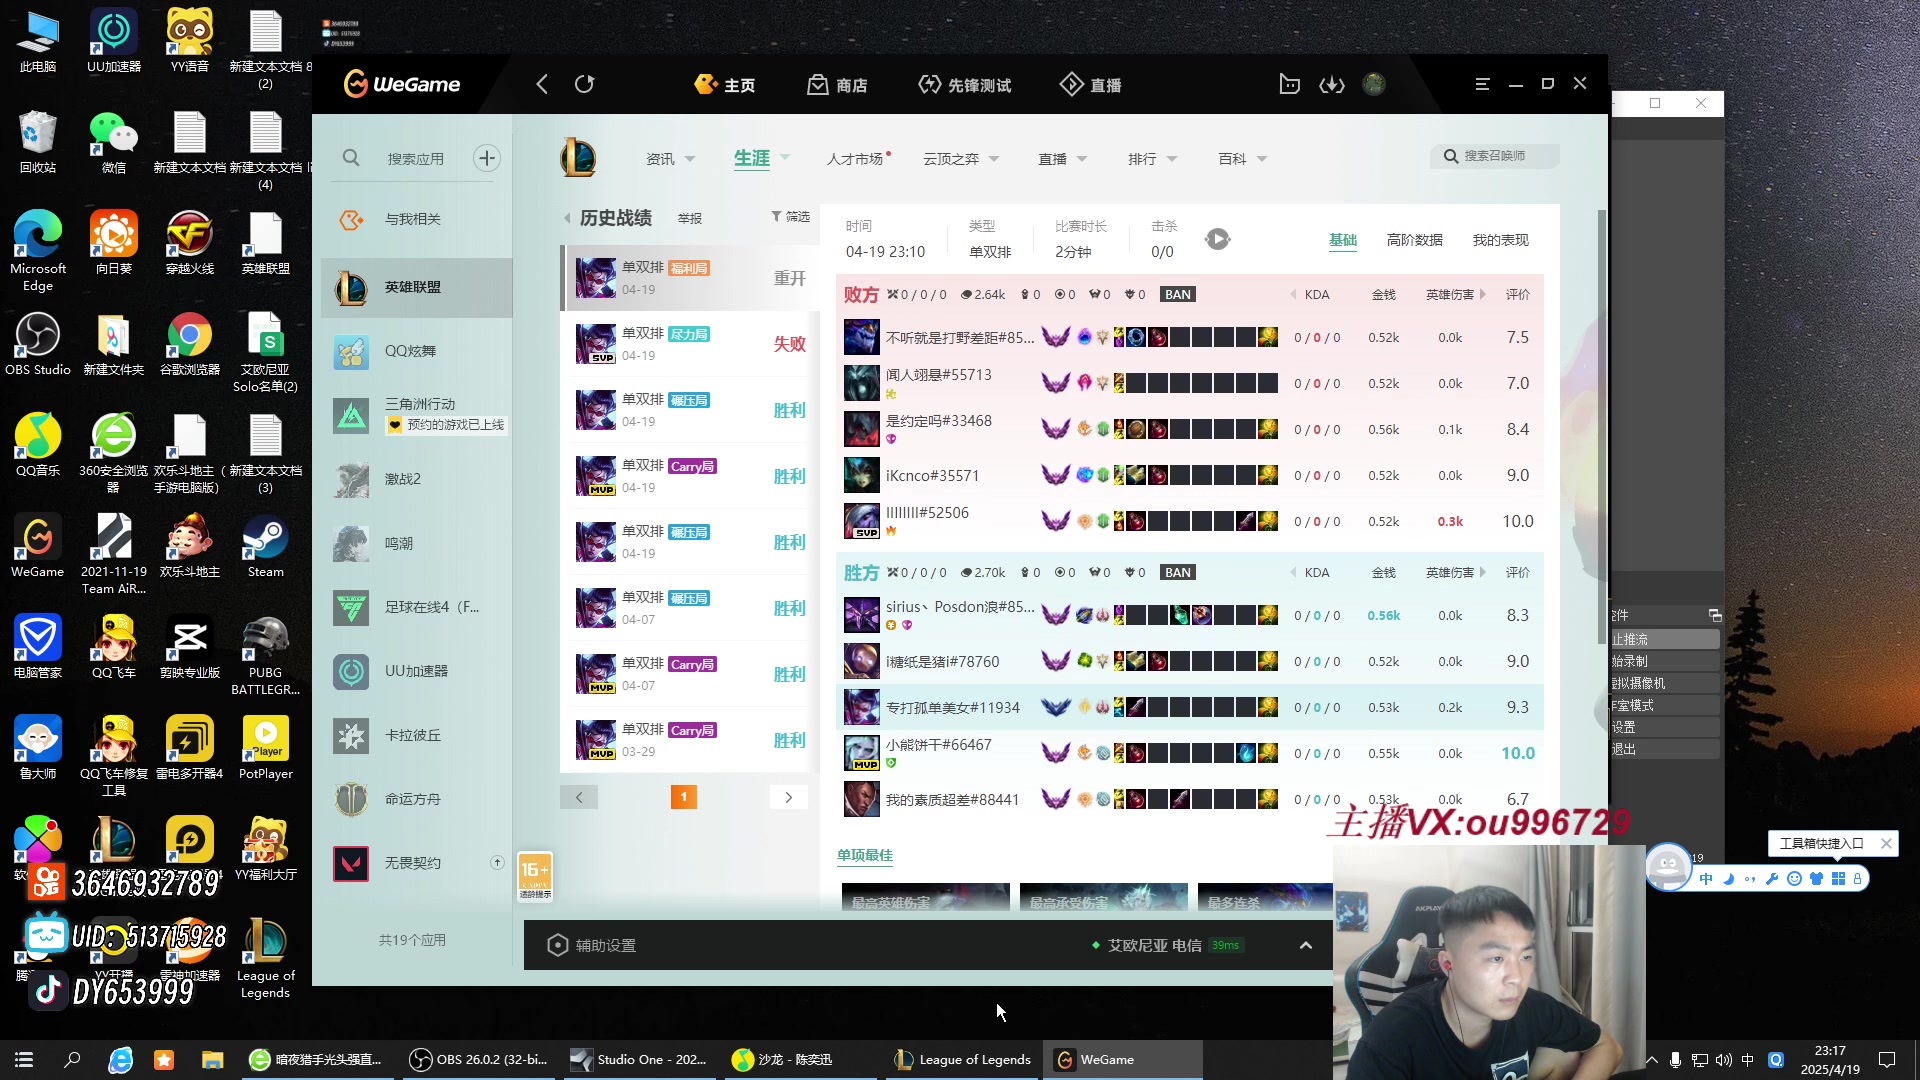The image size is (1920, 1080).
Task: Select the 失败 match on 04-19
Action: (x=689, y=344)
